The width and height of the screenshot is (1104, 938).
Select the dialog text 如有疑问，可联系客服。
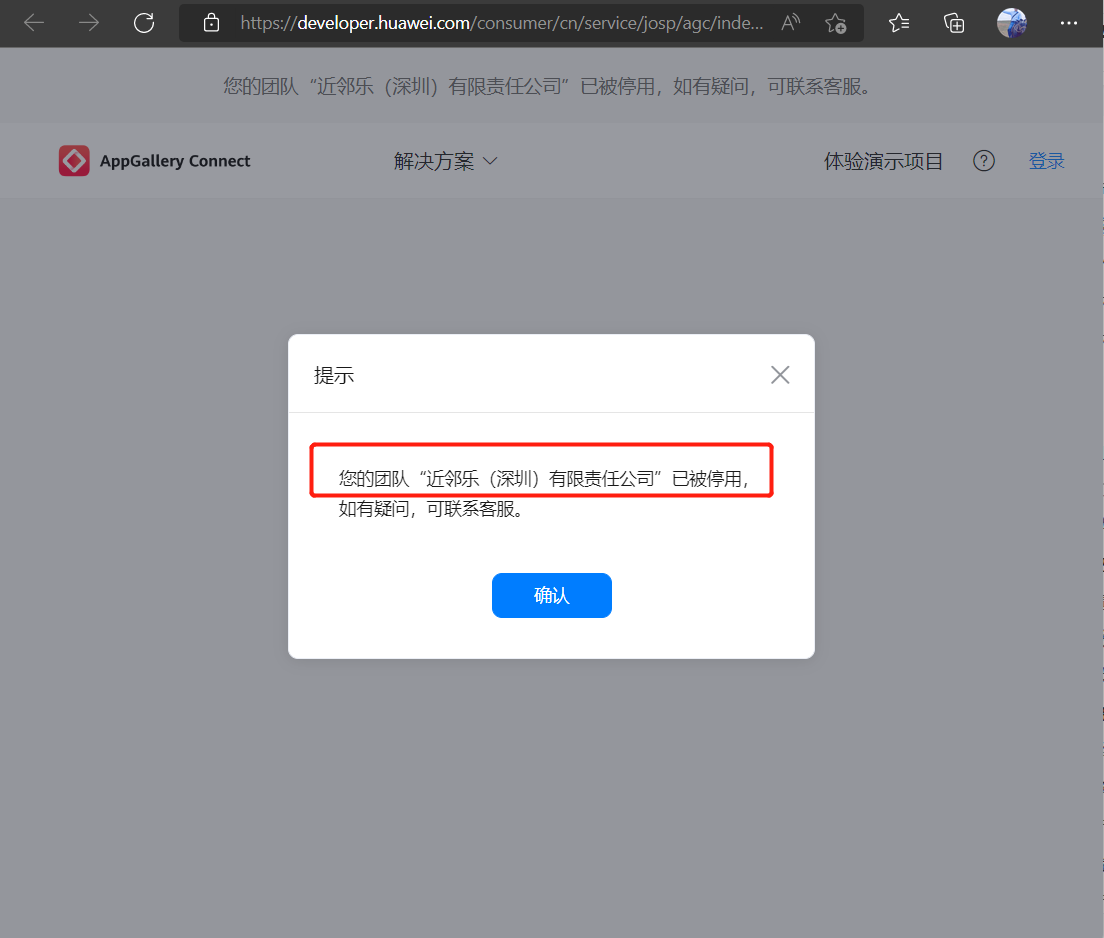tap(432, 508)
